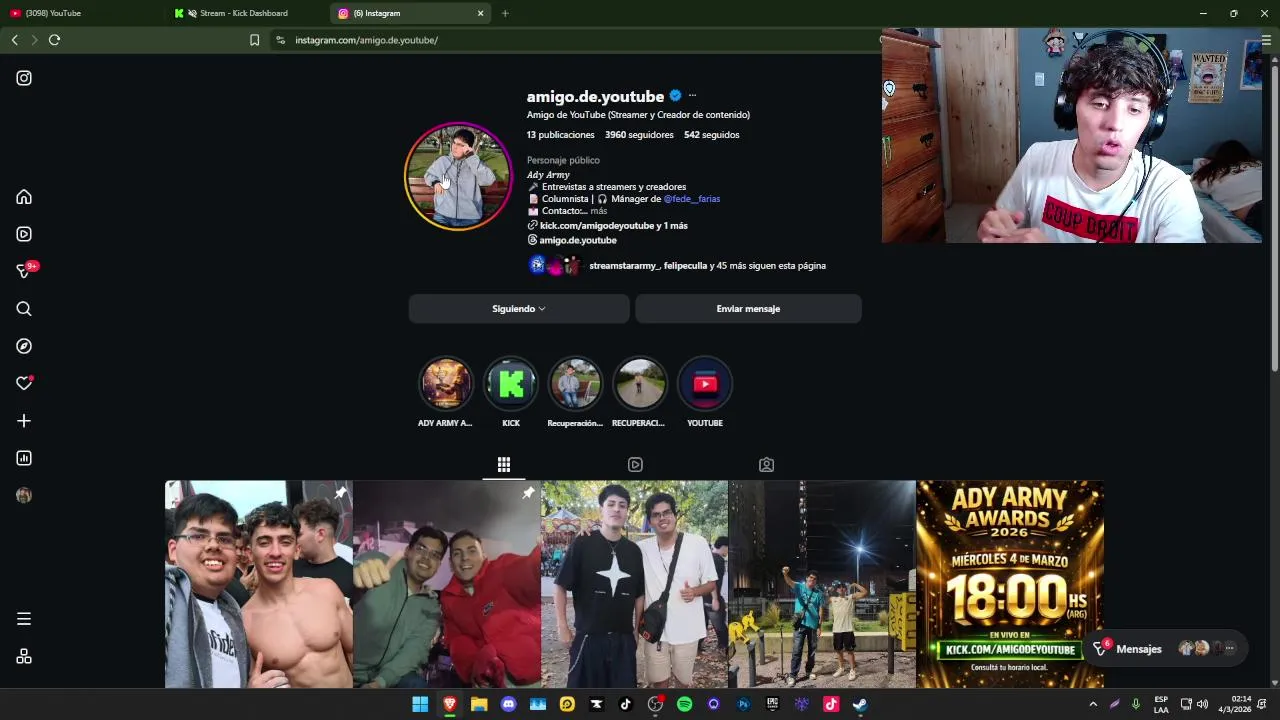Click the browser back arrow
Viewport: 1280px width, 720px height.
[x=14, y=40]
